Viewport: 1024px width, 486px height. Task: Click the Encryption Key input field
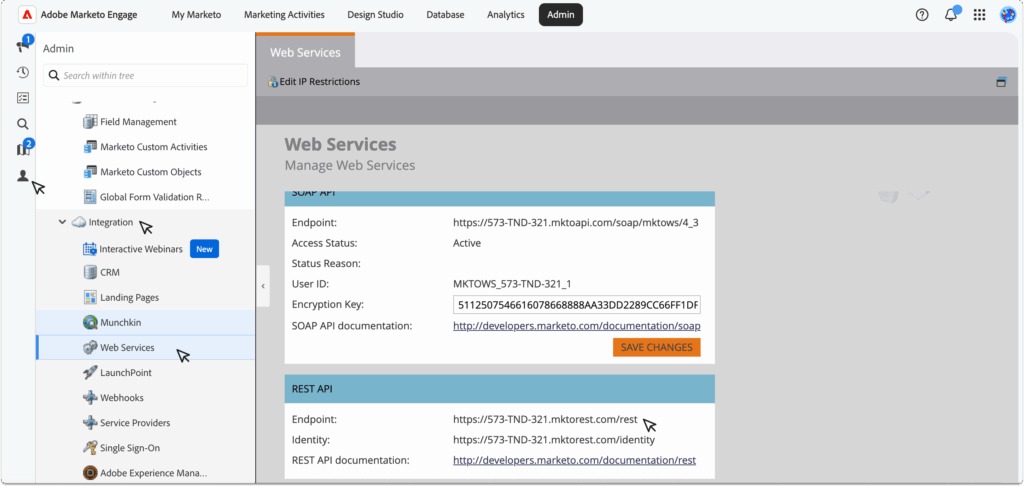pos(576,305)
